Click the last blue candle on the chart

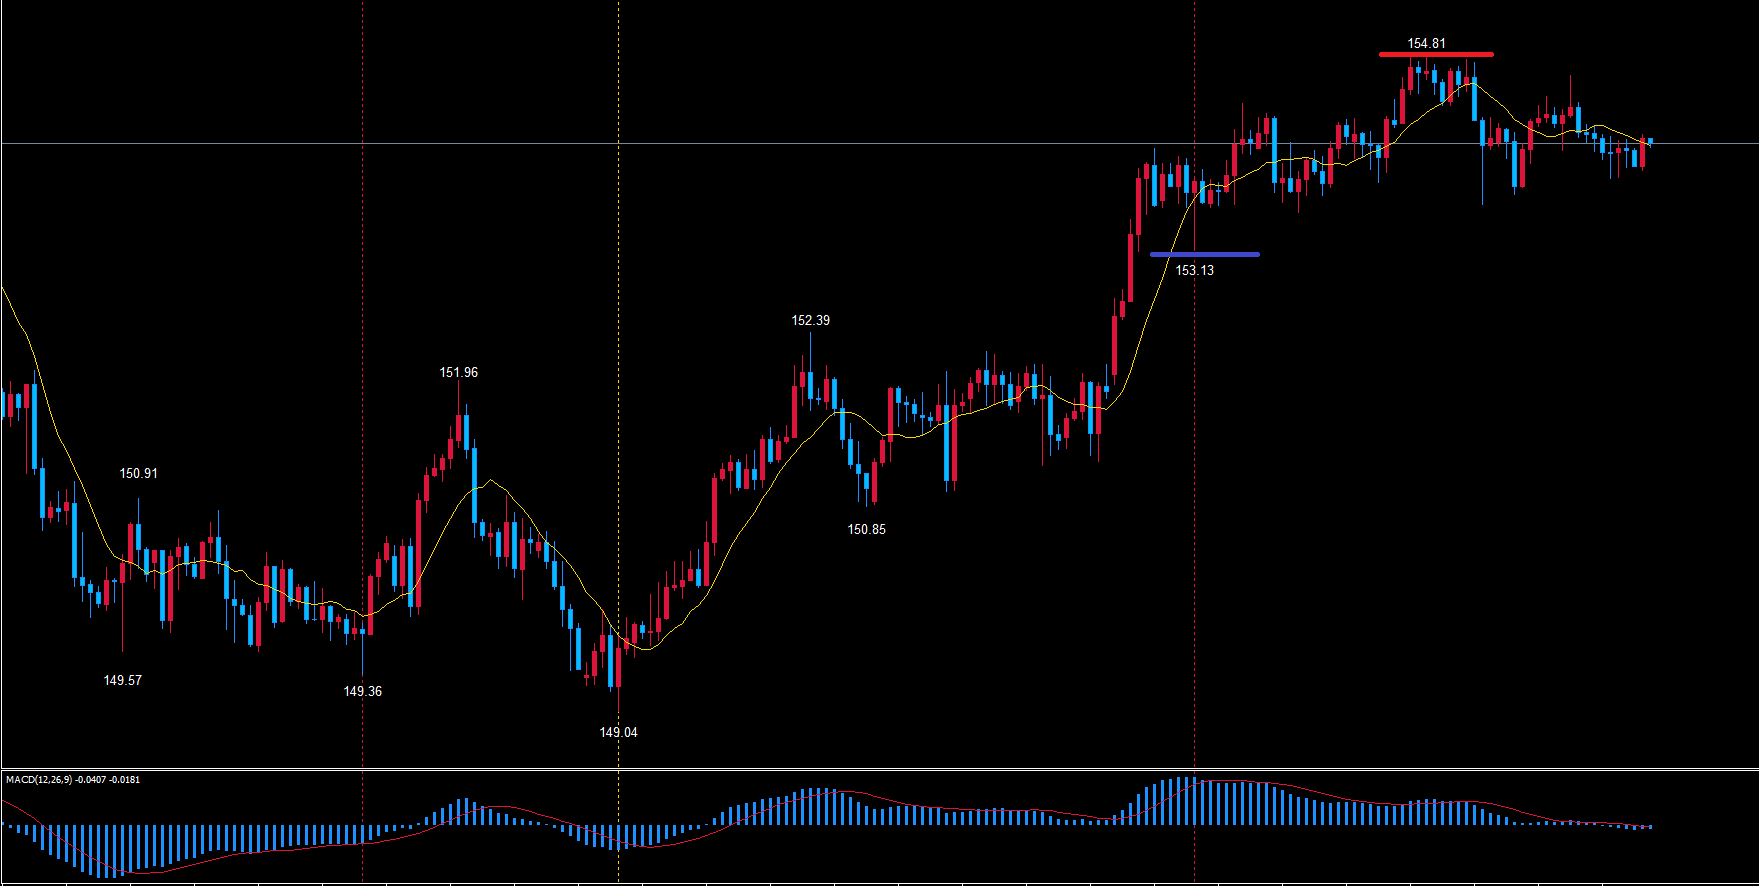[1650, 141]
